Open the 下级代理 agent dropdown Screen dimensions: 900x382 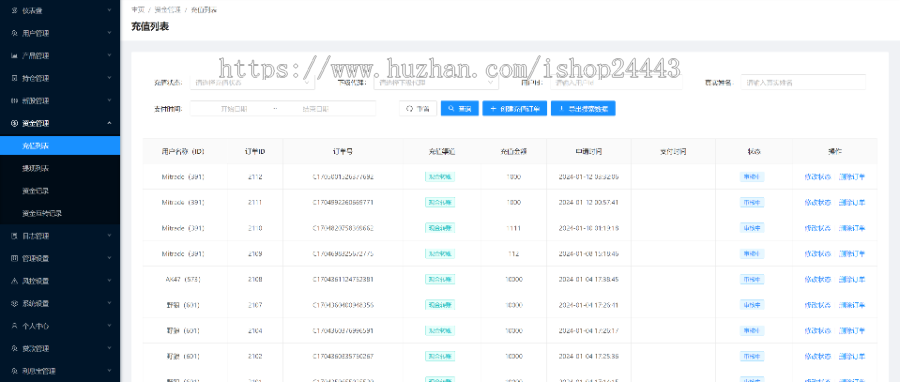(436, 83)
